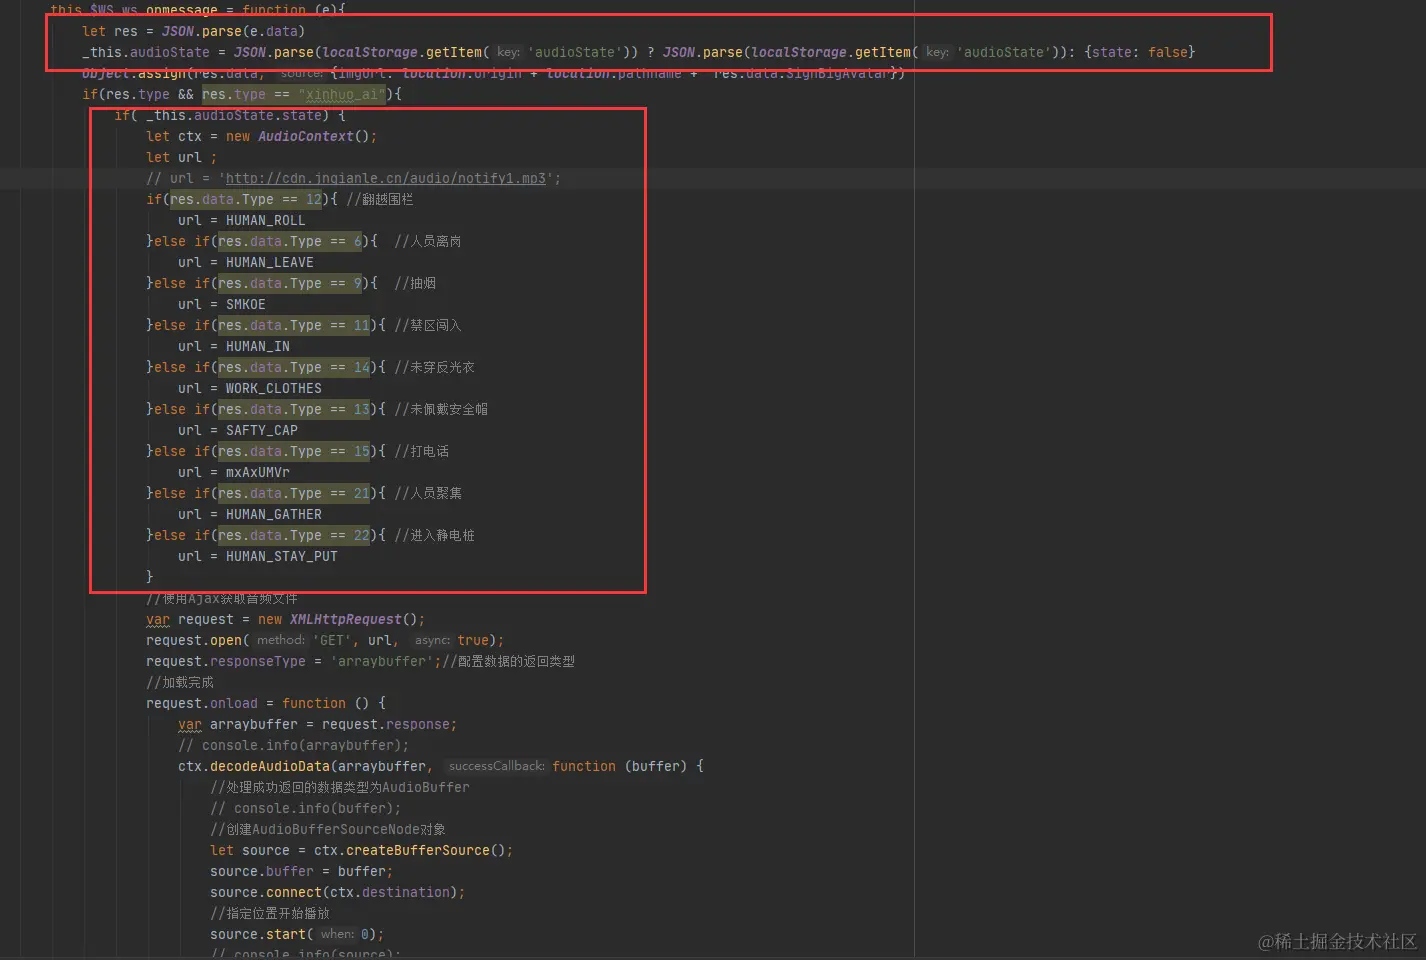Click the HUMAN_IN constant
1426x960 pixels.
pyautogui.click(x=258, y=346)
